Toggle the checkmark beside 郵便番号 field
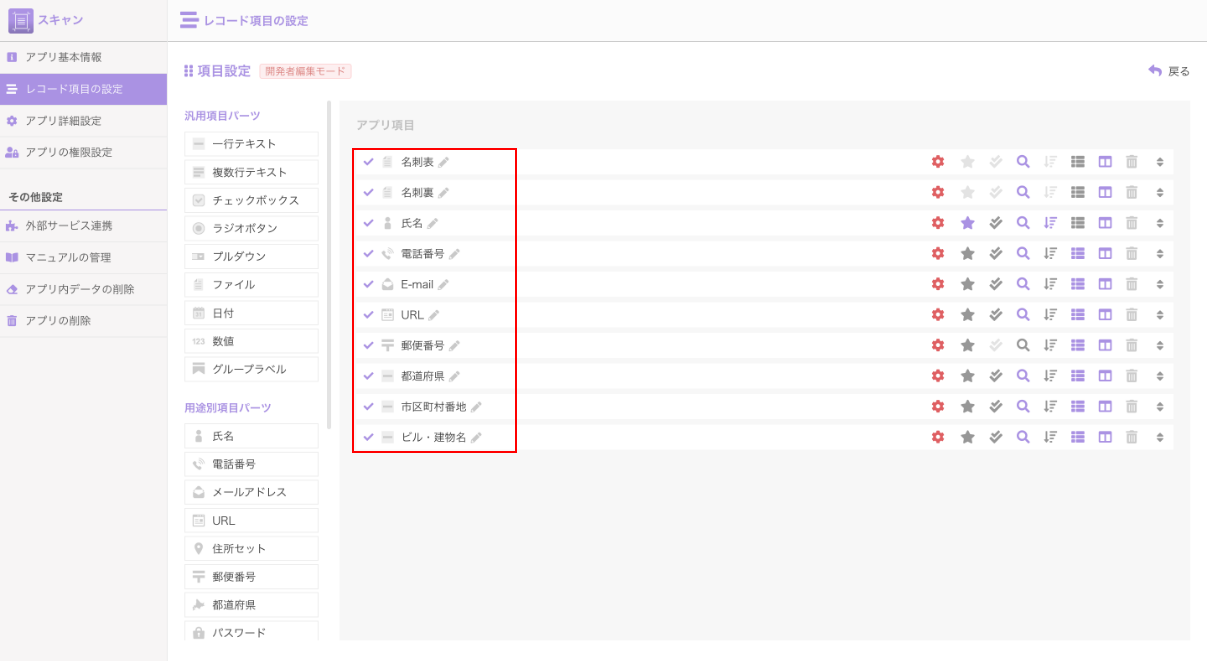Viewport: 1207px width, 661px height. coord(368,345)
